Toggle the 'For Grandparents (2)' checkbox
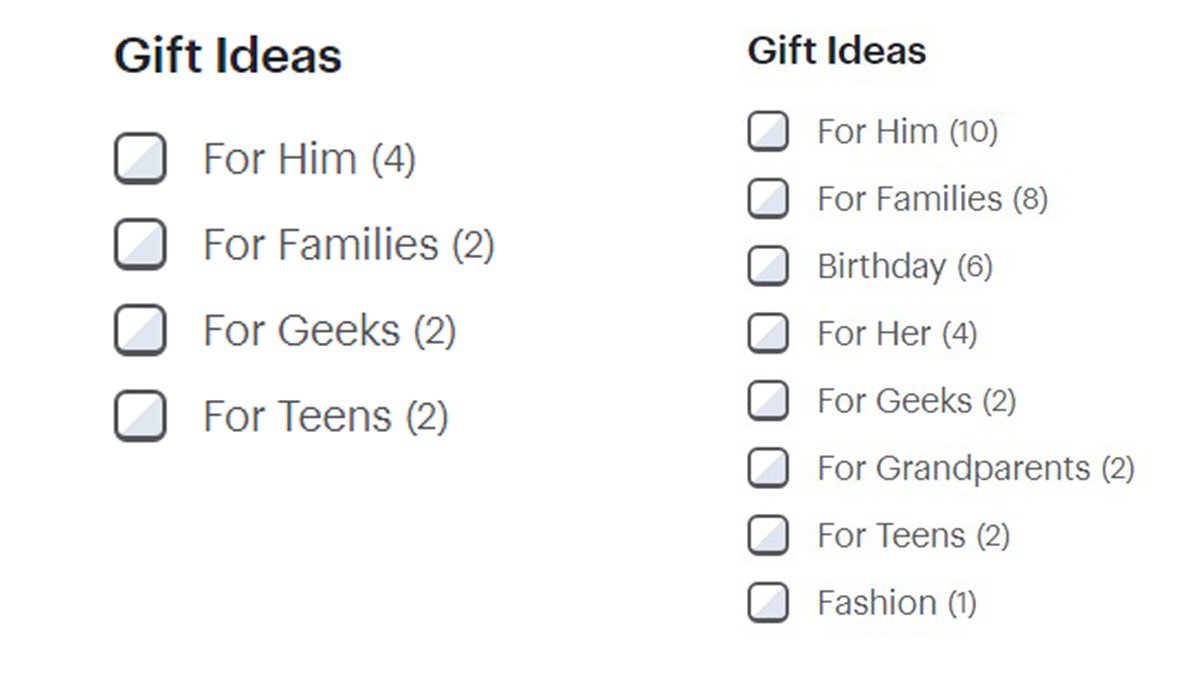Screen dimensions: 1200x675 pyautogui.click(x=768, y=468)
